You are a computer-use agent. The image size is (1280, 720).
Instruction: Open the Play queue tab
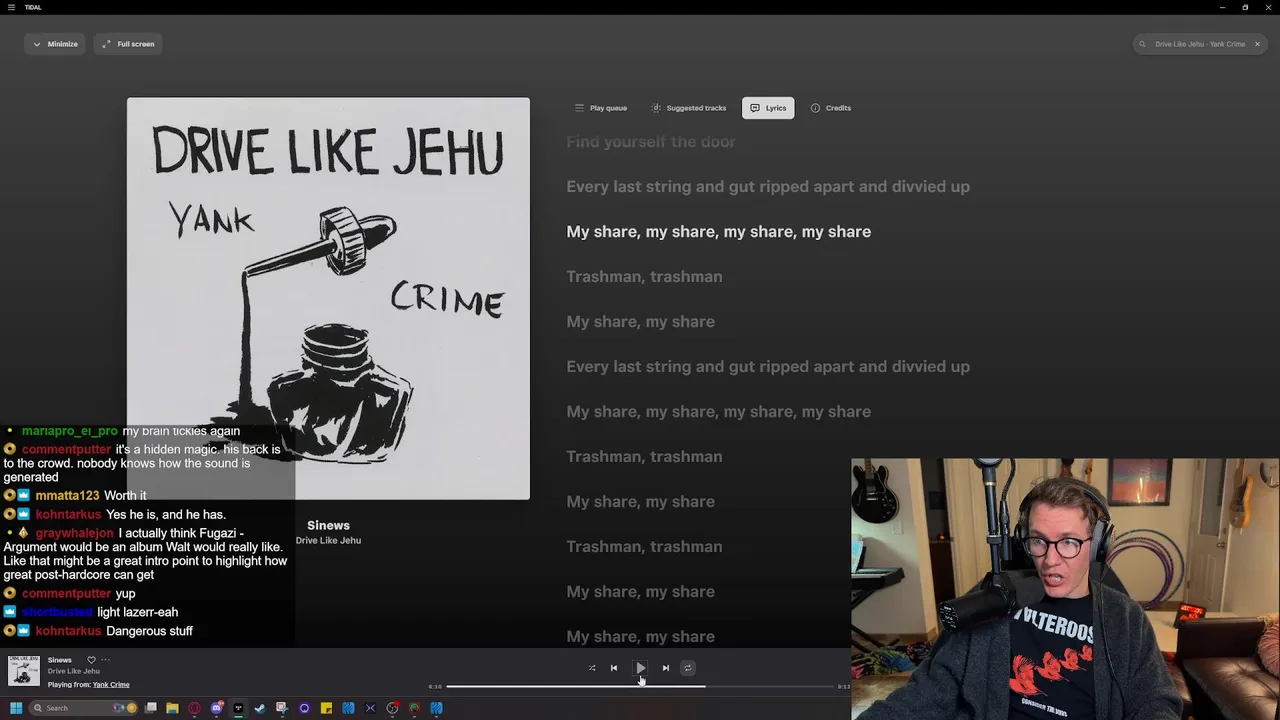coord(601,108)
